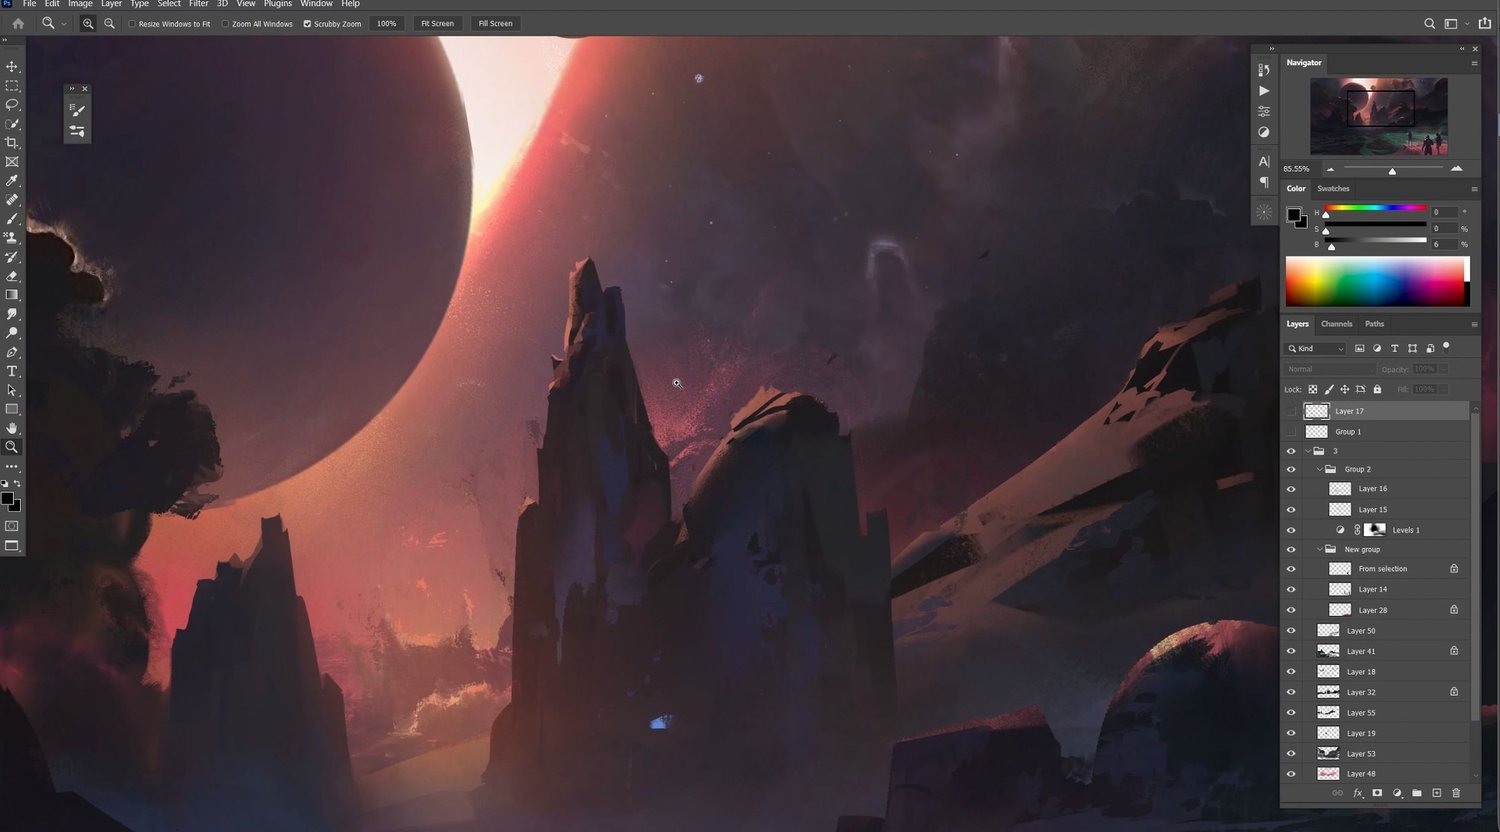Image resolution: width=1500 pixels, height=832 pixels.
Task: Open the Select menu
Action: point(169,4)
